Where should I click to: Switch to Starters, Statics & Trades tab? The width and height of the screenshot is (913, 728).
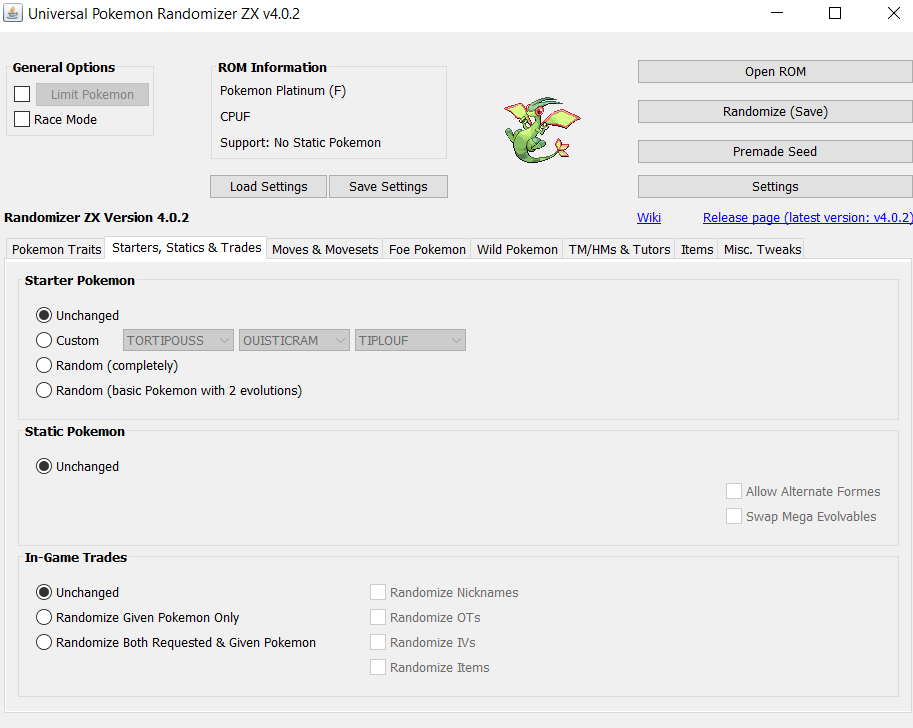(186, 248)
